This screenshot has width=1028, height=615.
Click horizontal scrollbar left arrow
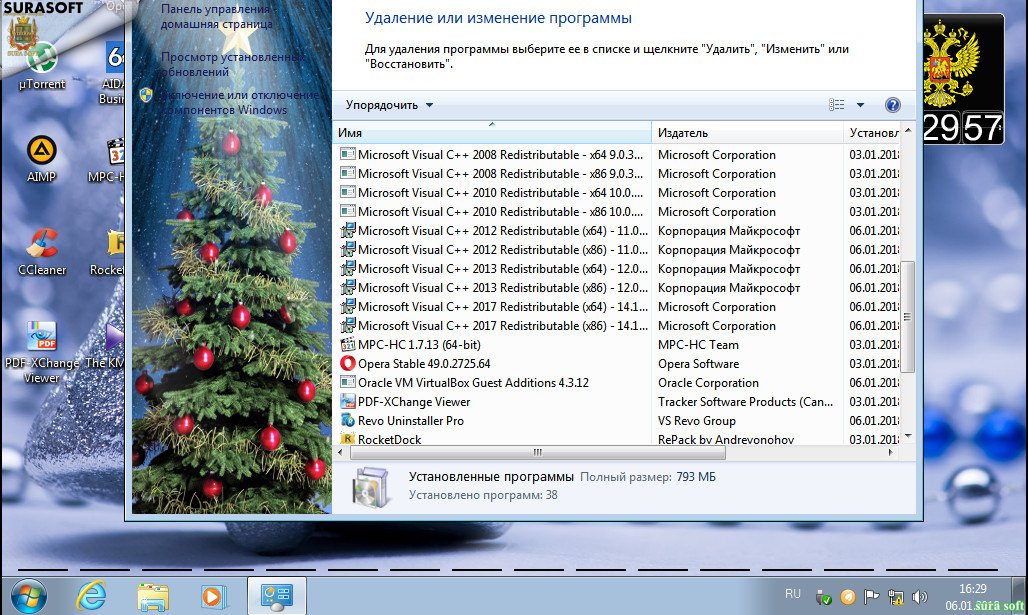[340, 452]
